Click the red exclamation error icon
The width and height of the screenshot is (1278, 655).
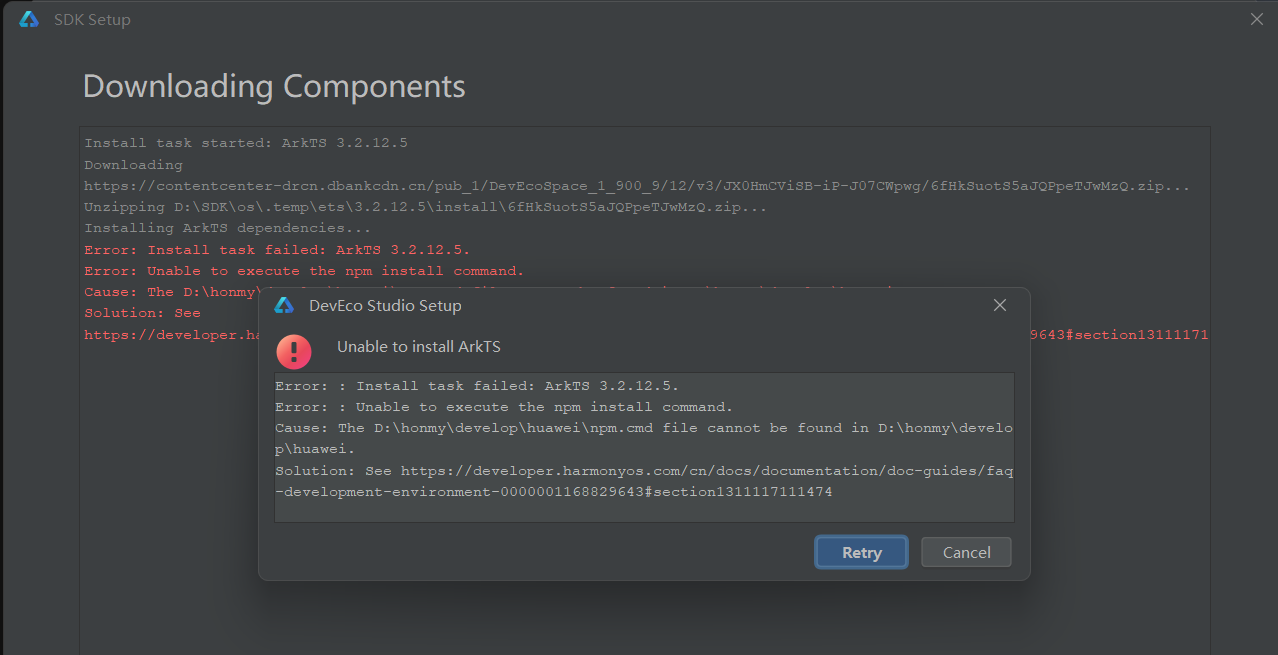pos(294,350)
